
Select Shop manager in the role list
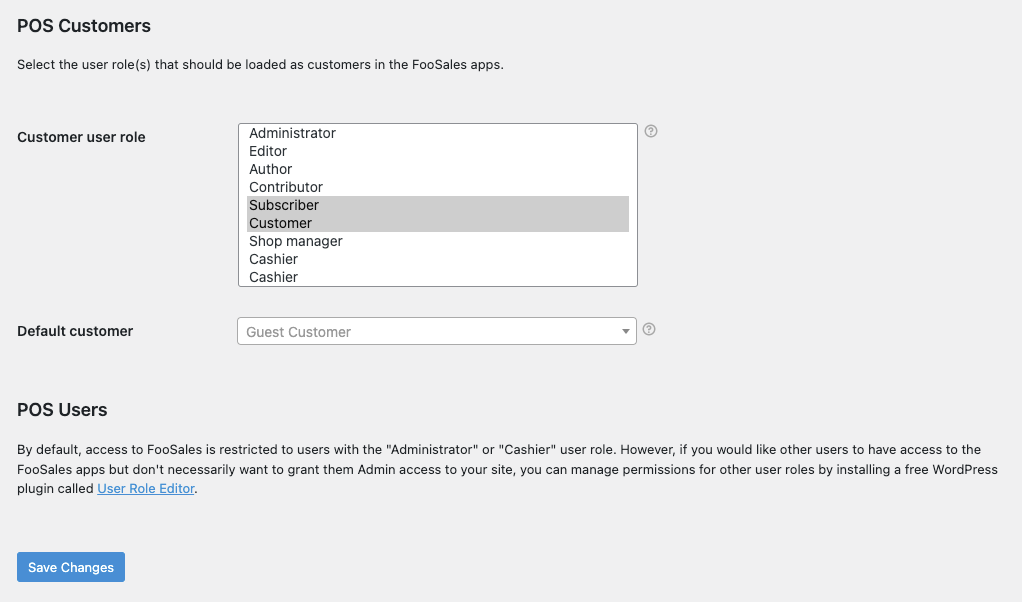tap(296, 241)
